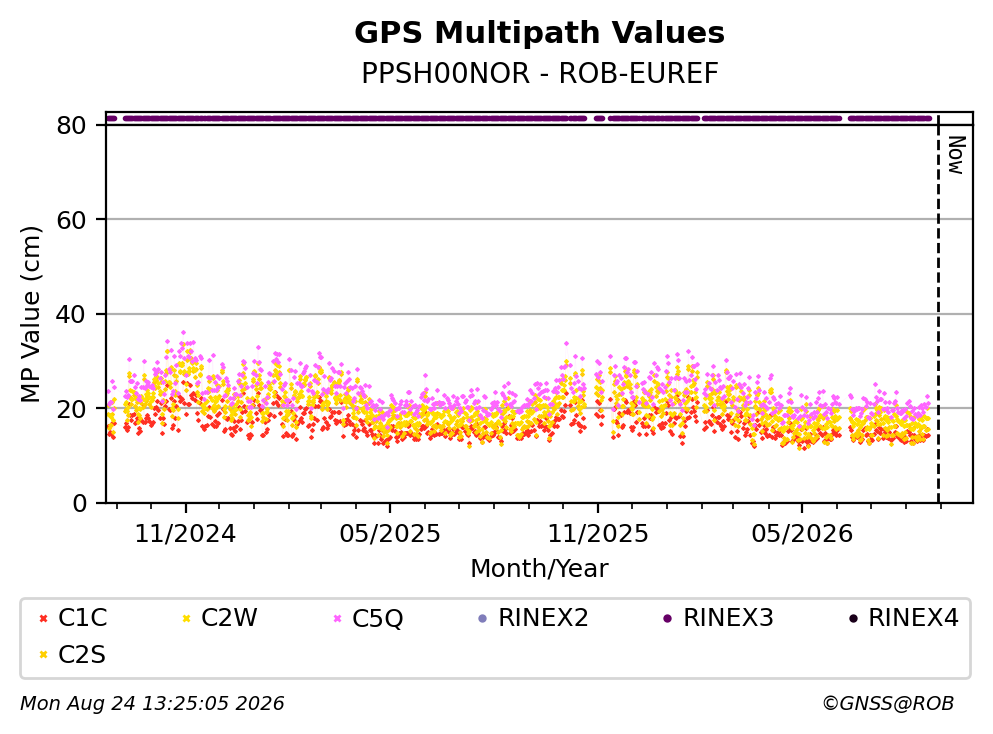
Task: Click the RINEX4 black legend dot
Action: click(x=853, y=618)
